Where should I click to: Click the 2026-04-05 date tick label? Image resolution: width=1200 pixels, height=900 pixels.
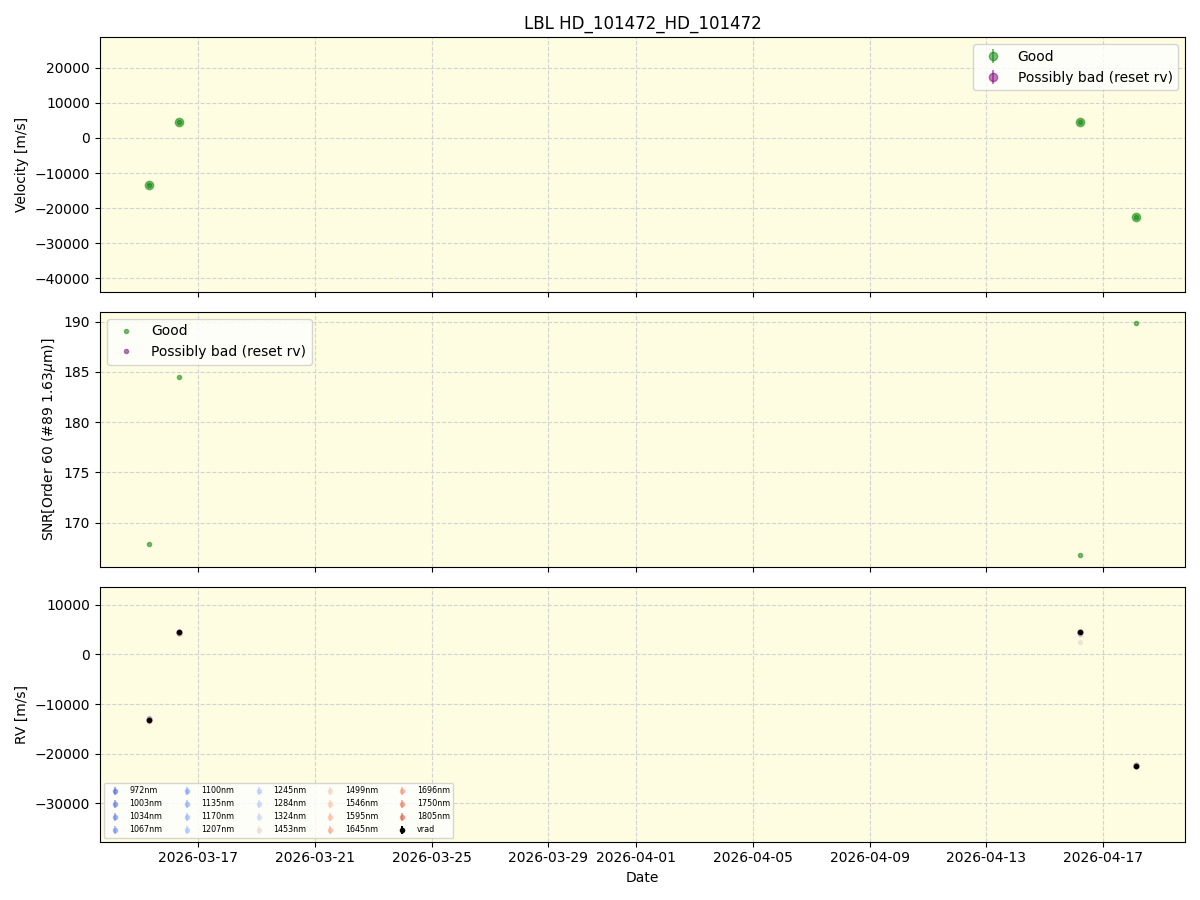[x=753, y=856]
